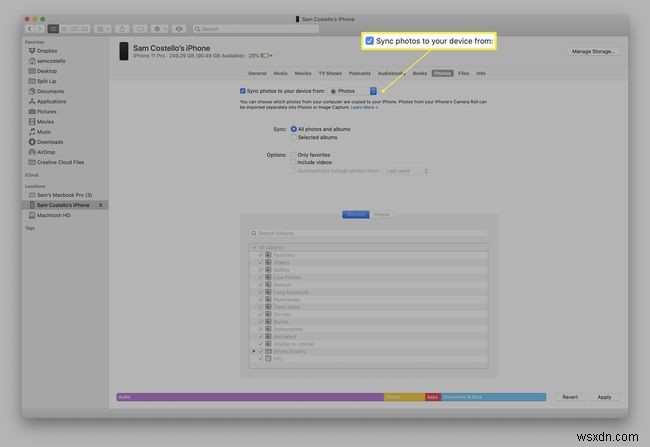Switch to the Books tab
Viewport: 650px width, 447px height.
[x=420, y=73]
